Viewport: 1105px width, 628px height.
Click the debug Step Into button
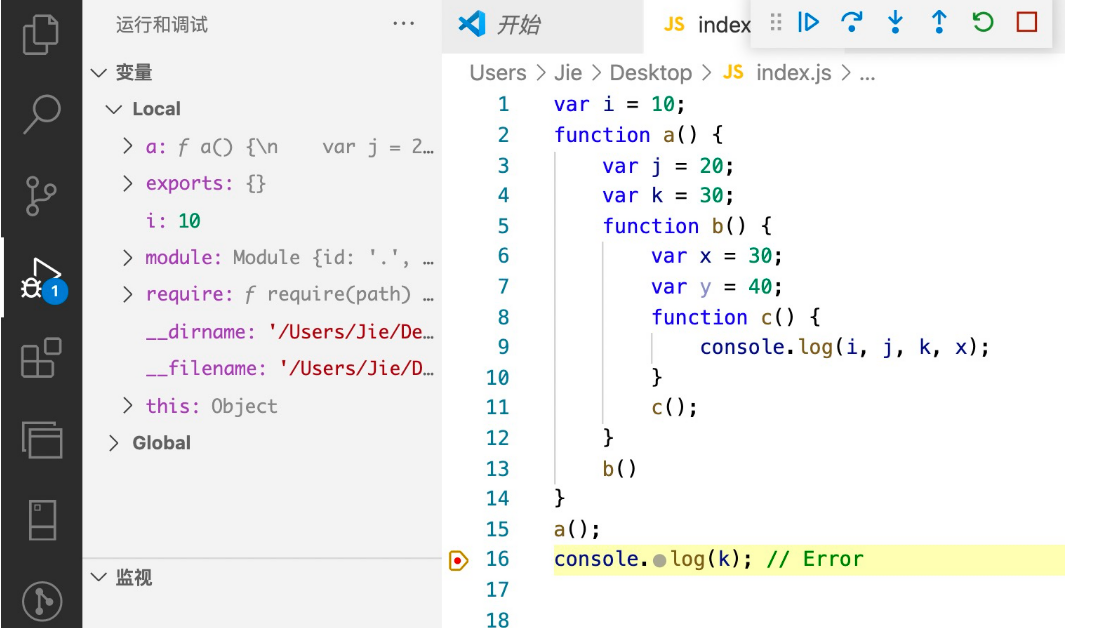pos(895,23)
